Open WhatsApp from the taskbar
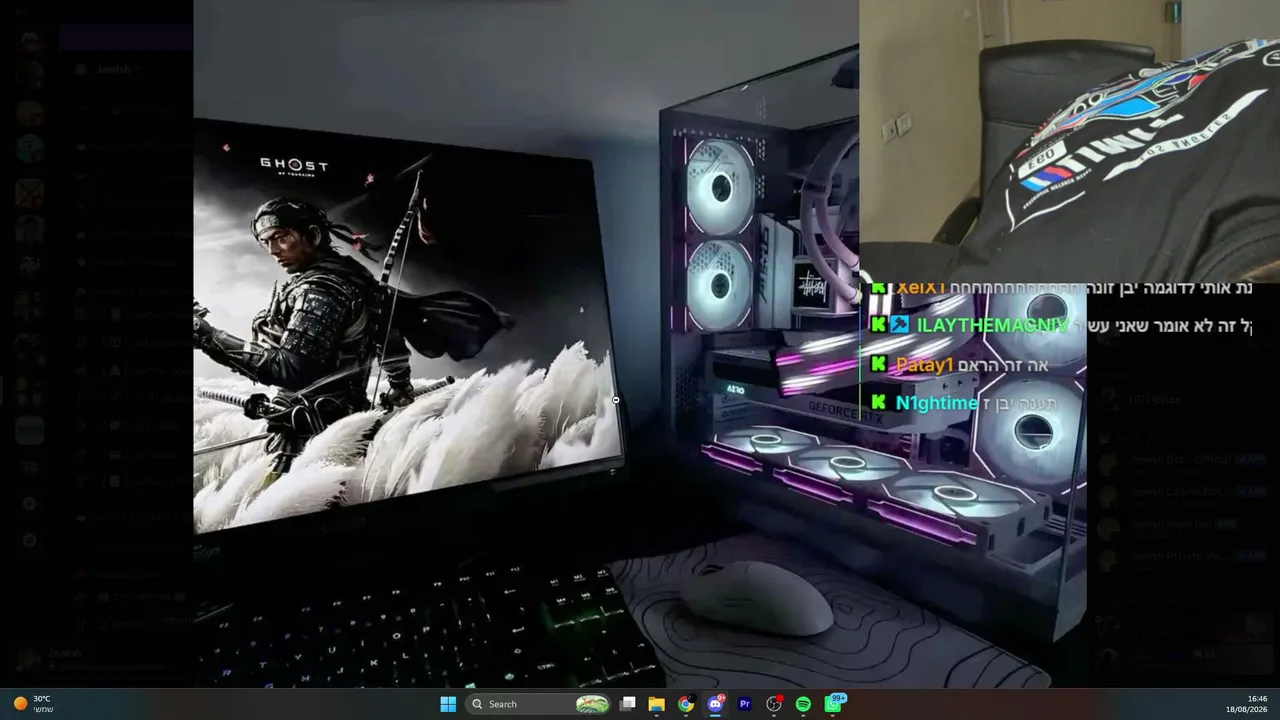The height and width of the screenshot is (720, 1280). [x=833, y=704]
